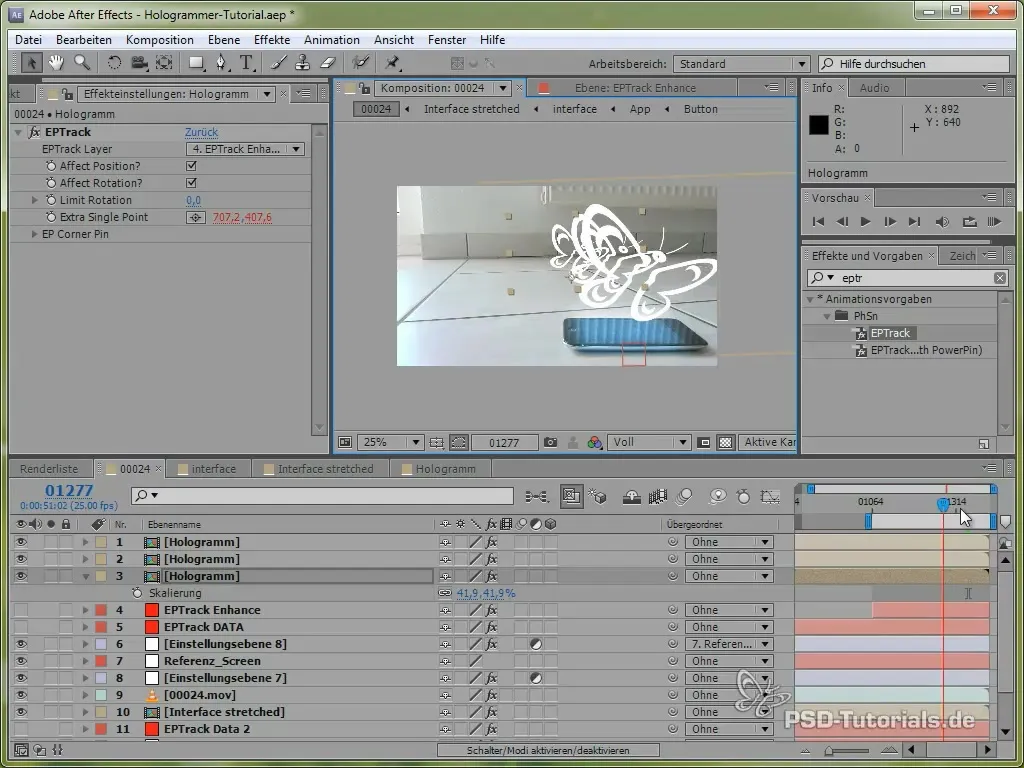Hide layer 1 Hologramm eye
The height and width of the screenshot is (768, 1024).
(21, 542)
